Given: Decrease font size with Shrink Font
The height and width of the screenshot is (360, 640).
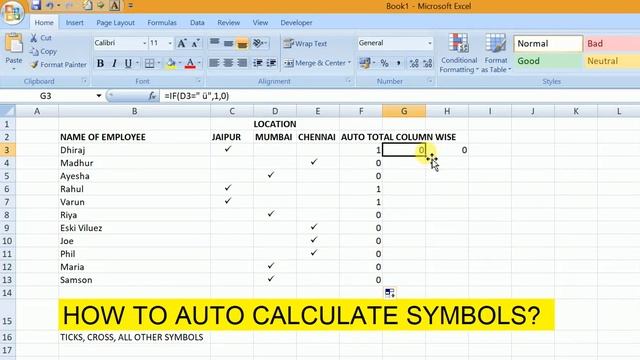Looking at the screenshot, I should (x=196, y=43).
